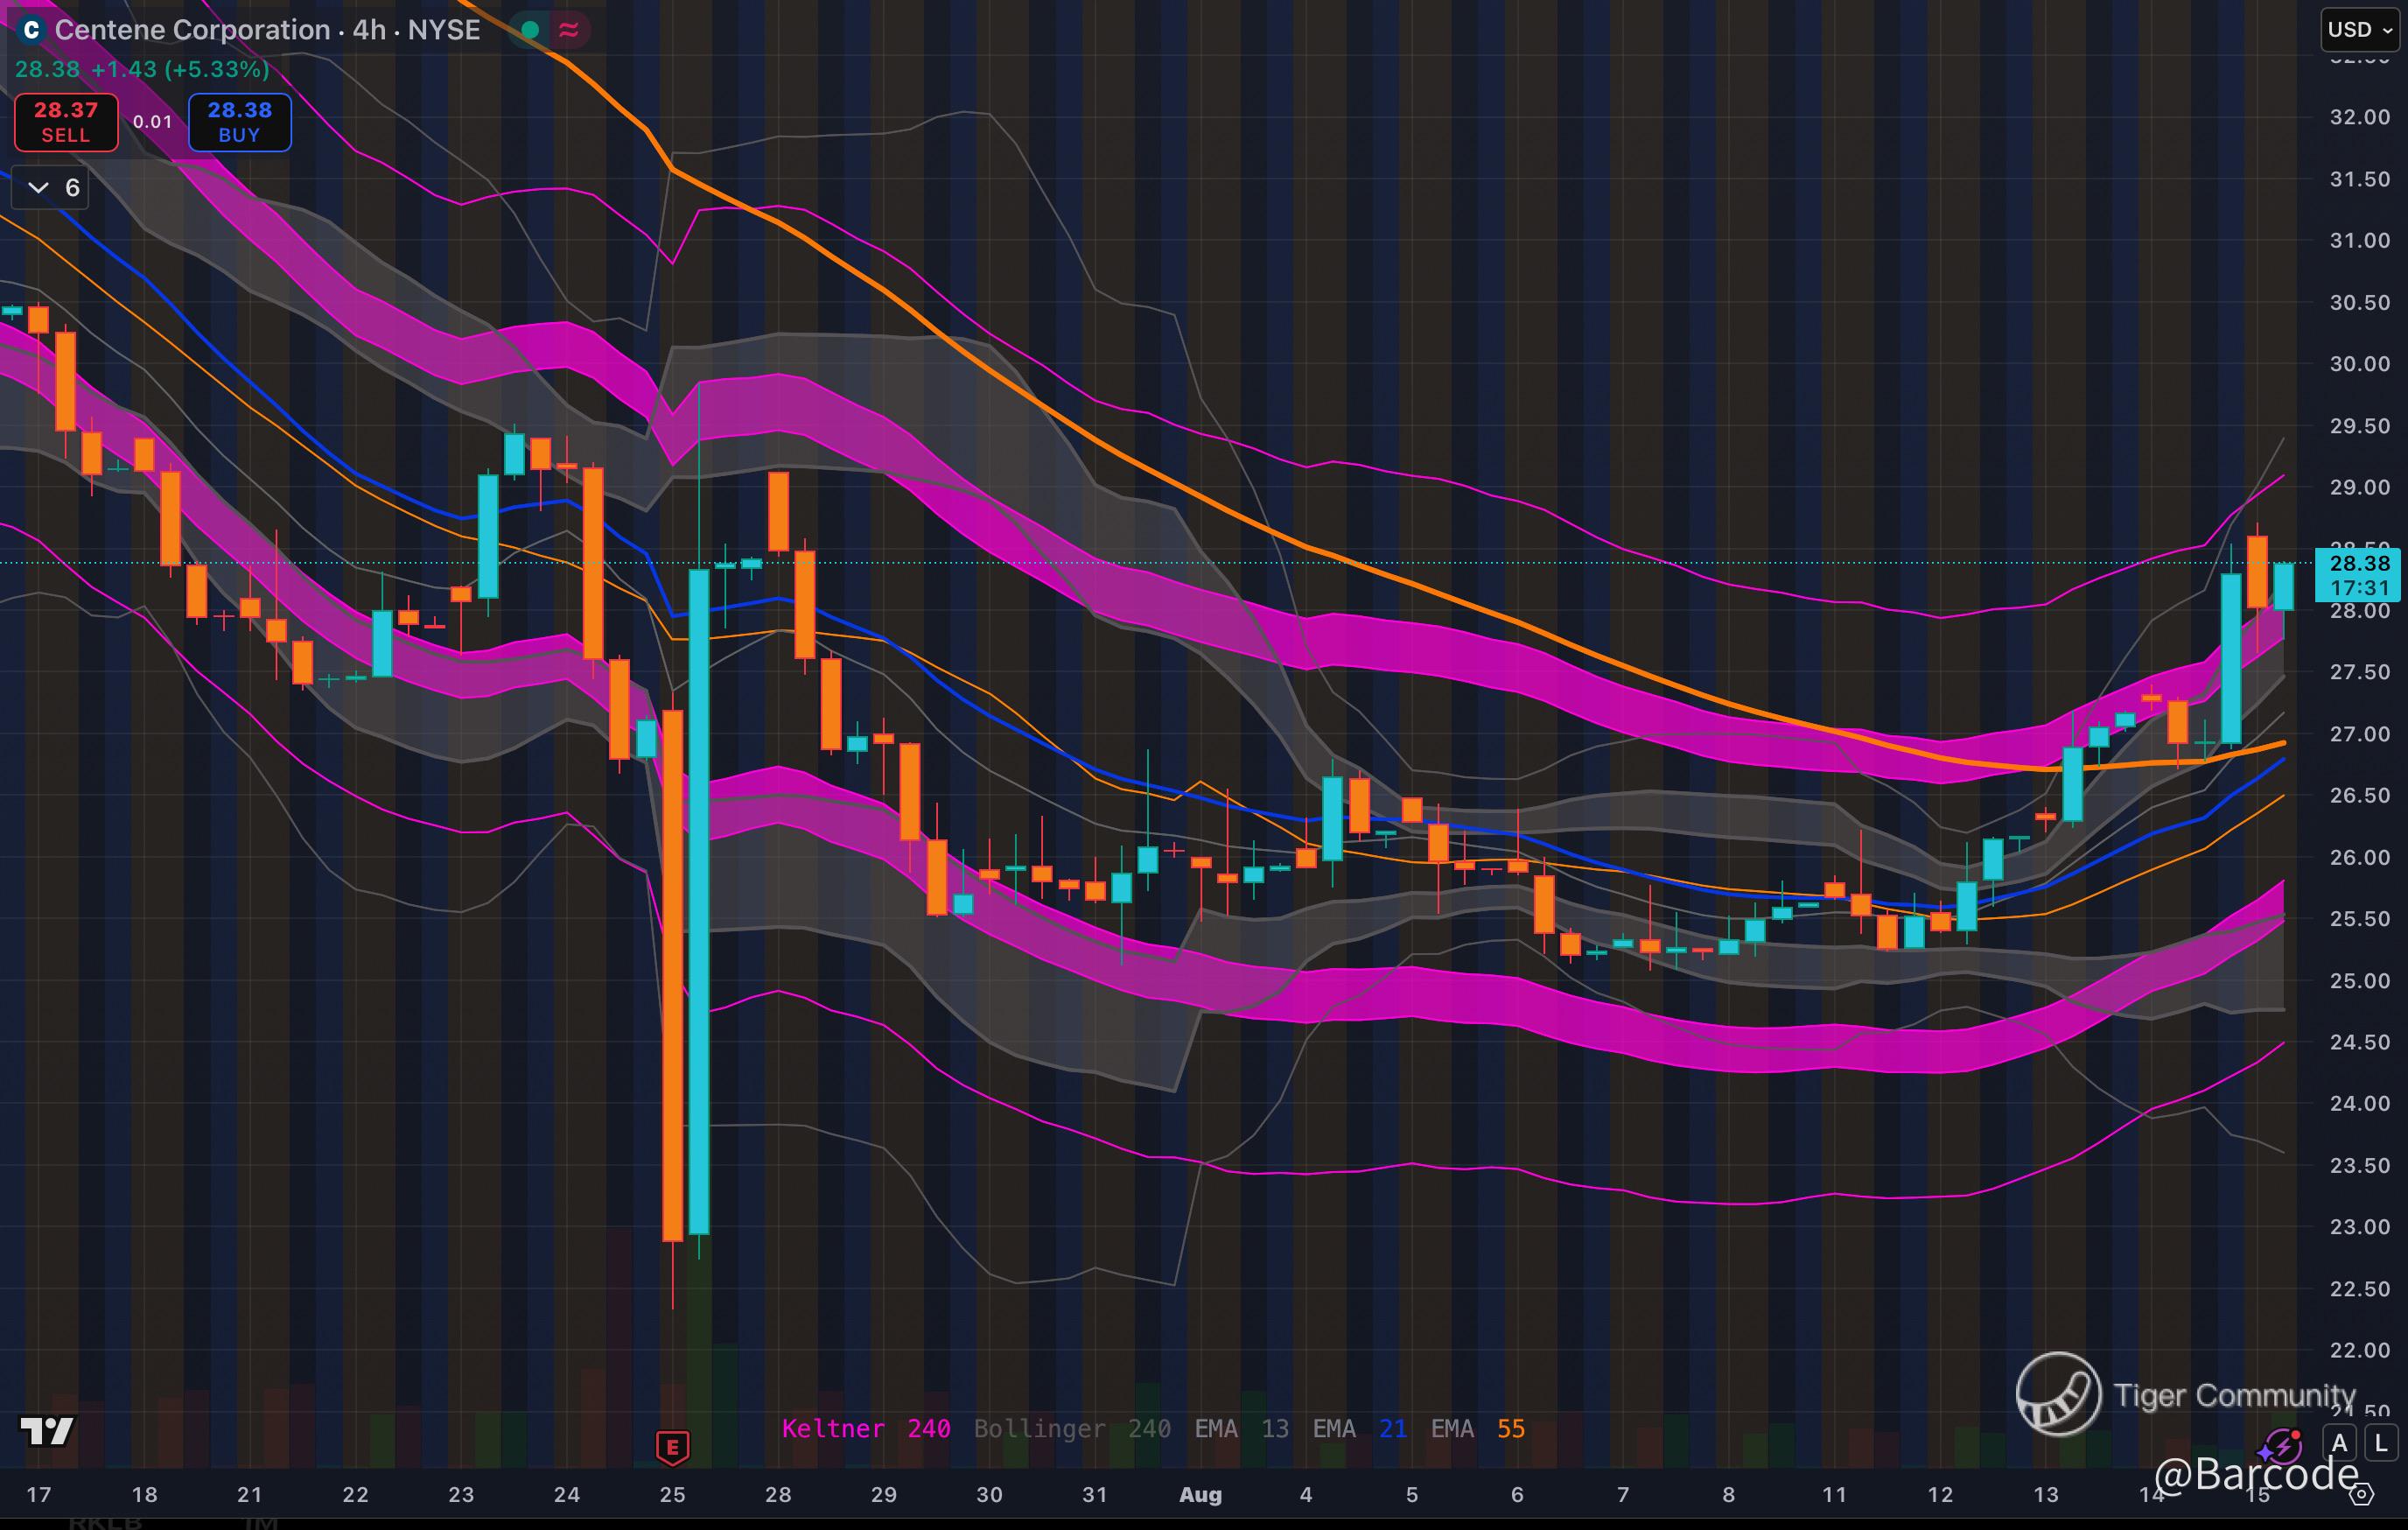Click the Keltner 240 indicator label
The image size is (2408, 1530).
coord(865,1429)
